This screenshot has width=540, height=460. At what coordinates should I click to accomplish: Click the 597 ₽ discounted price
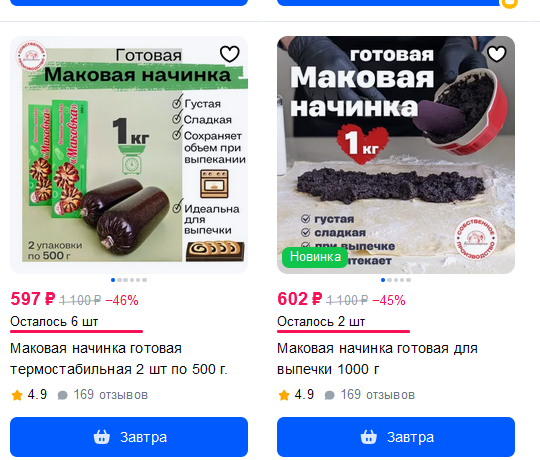[33, 299]
